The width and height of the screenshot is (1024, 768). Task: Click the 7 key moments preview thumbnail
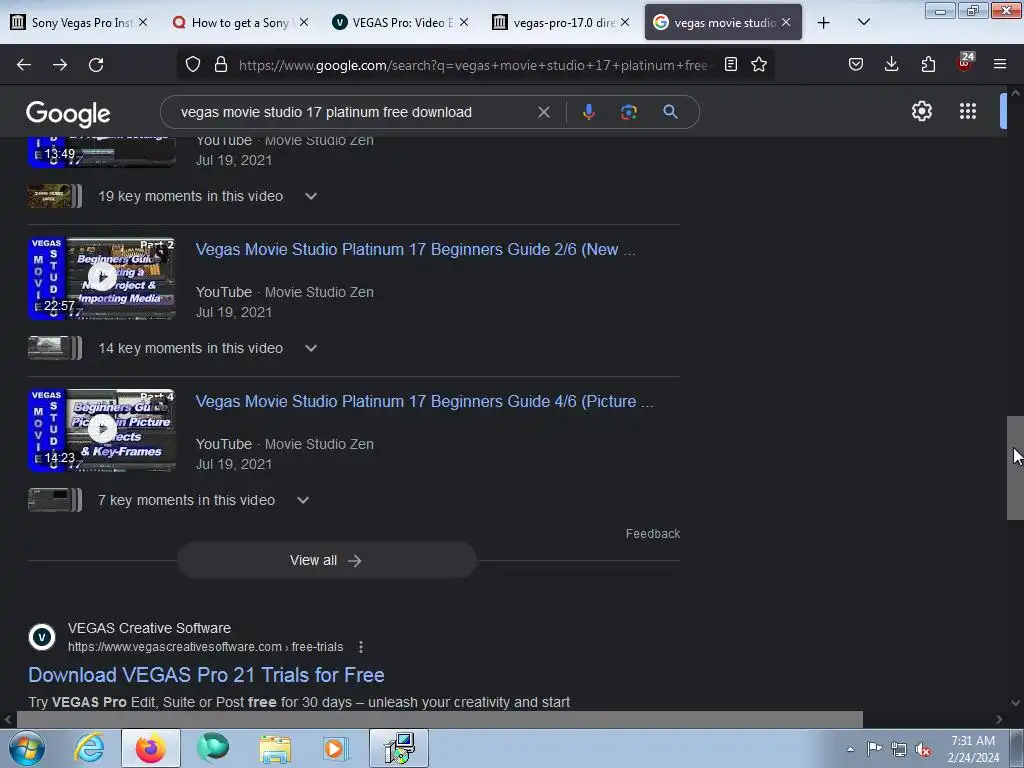pos(55,500)
